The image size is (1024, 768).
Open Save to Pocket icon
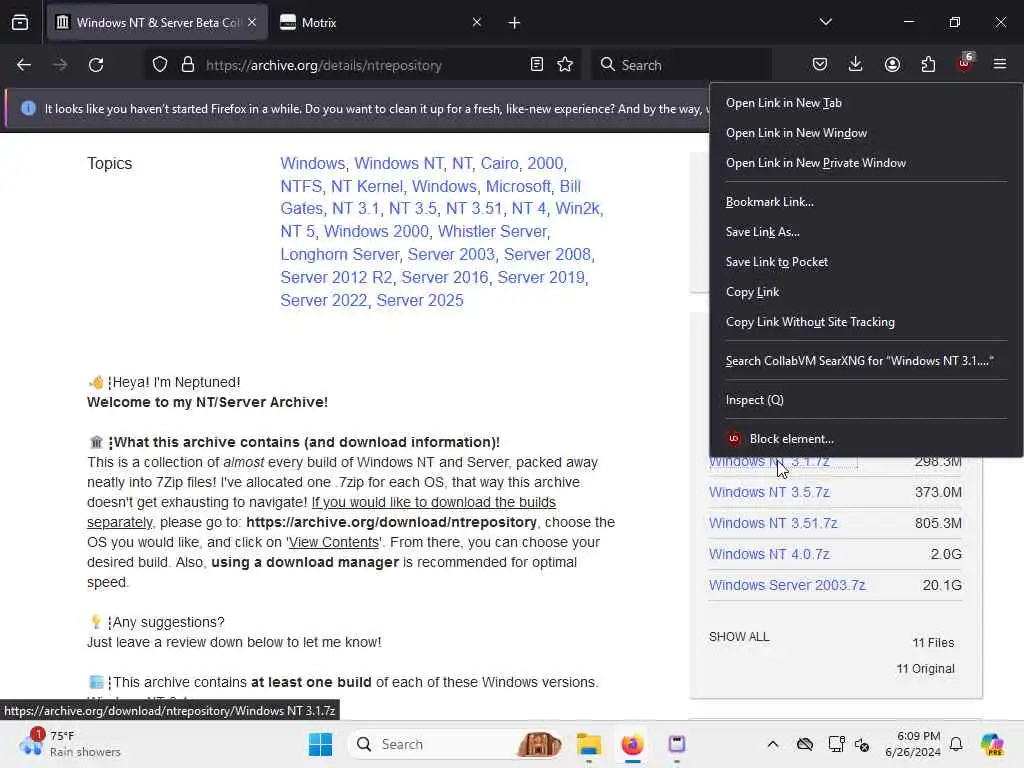click(820, 65)
